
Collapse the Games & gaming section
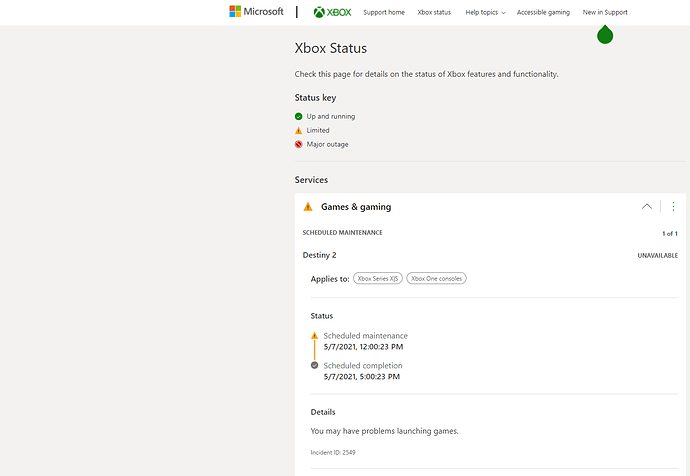point(647,207)
